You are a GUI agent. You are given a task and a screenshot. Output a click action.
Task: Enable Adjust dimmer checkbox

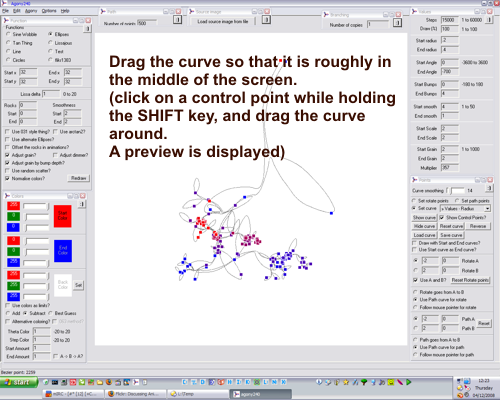[x=55, y=155]
